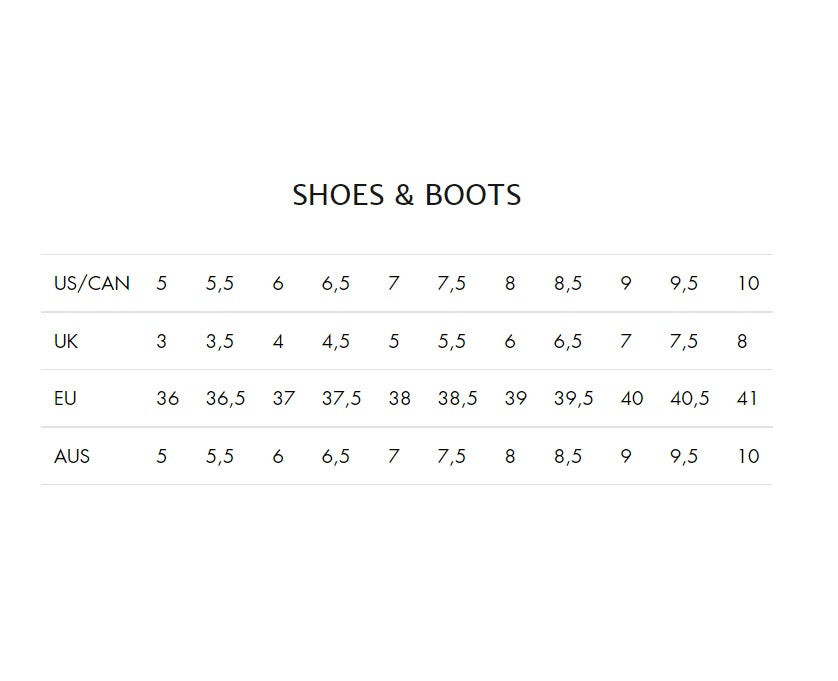Click the AUS row label

(x=72, y=456)
